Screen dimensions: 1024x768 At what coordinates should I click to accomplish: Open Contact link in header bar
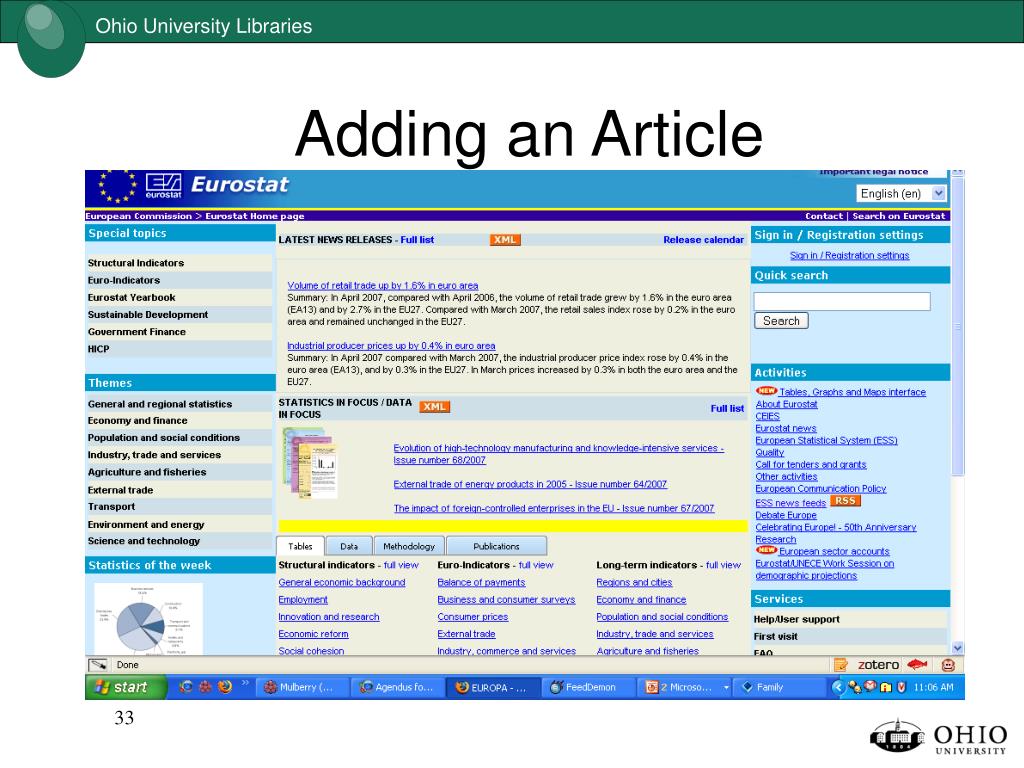point(824,216)
